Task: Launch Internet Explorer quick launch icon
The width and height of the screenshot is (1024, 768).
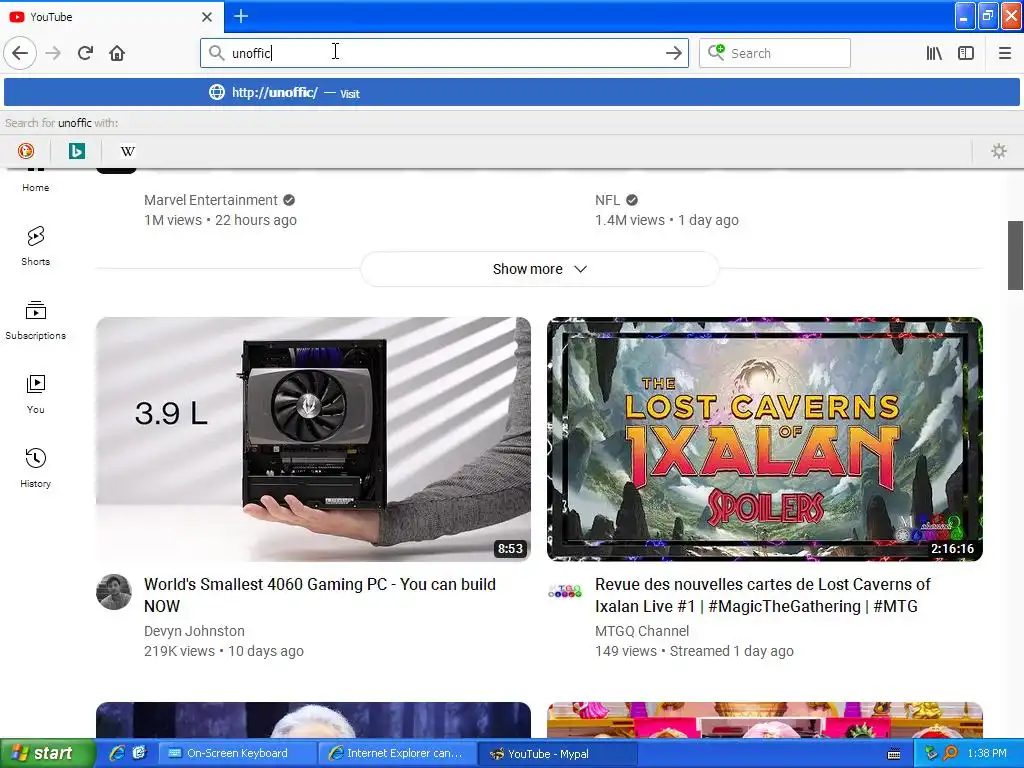Action: 117,753
